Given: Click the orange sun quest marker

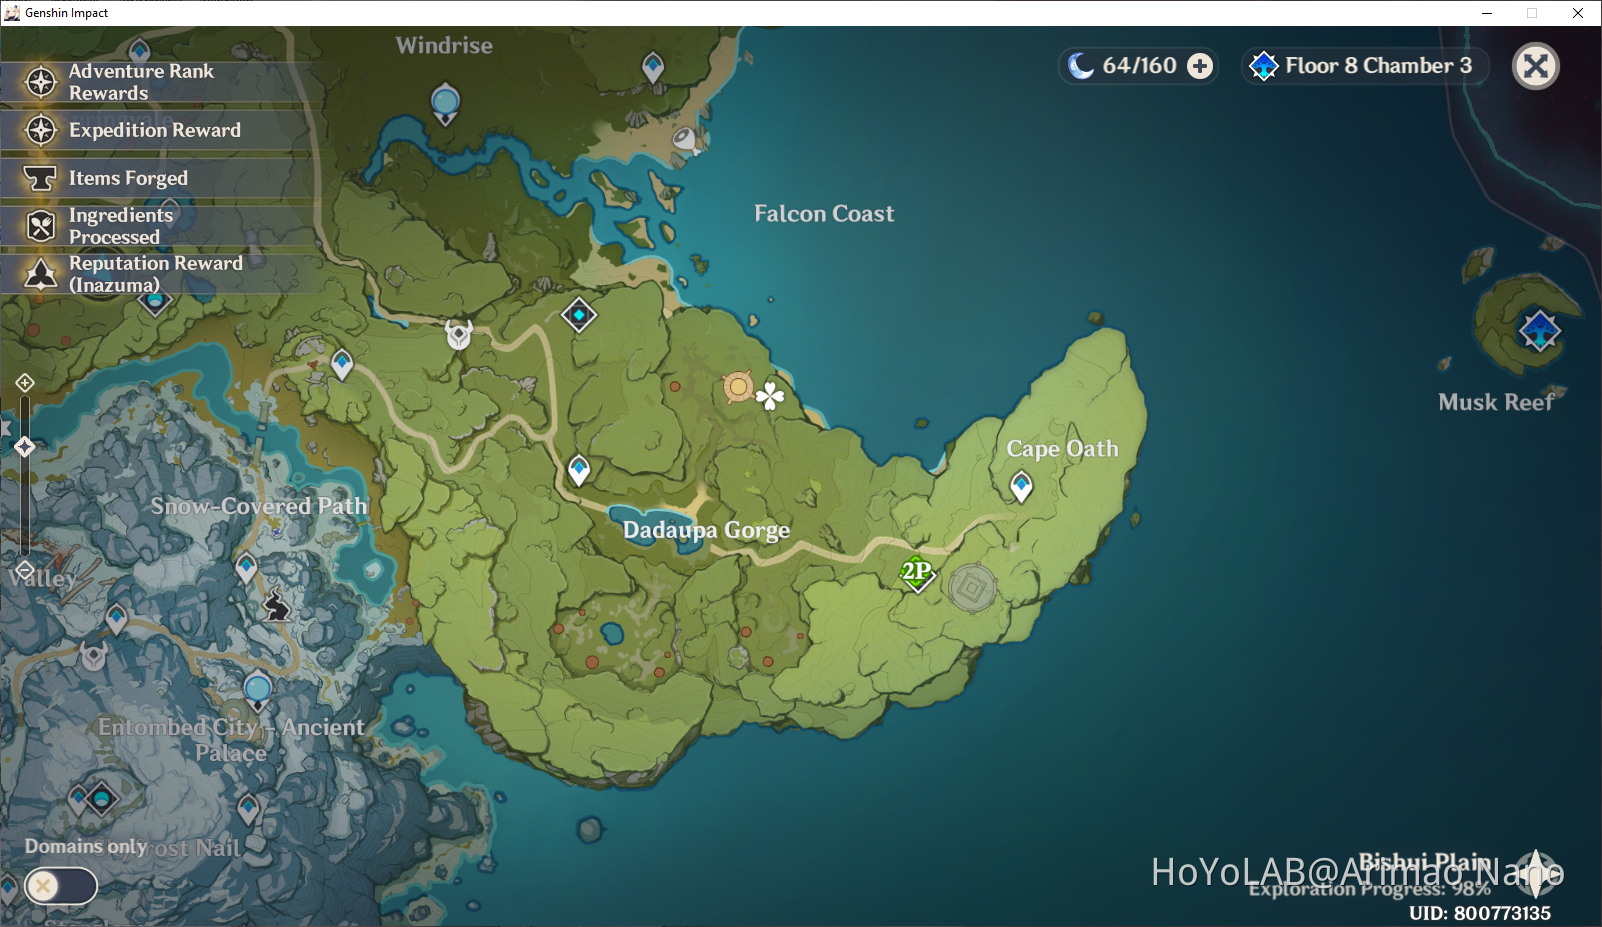Looking at the screenshot, I should click(x=739, y=387).
